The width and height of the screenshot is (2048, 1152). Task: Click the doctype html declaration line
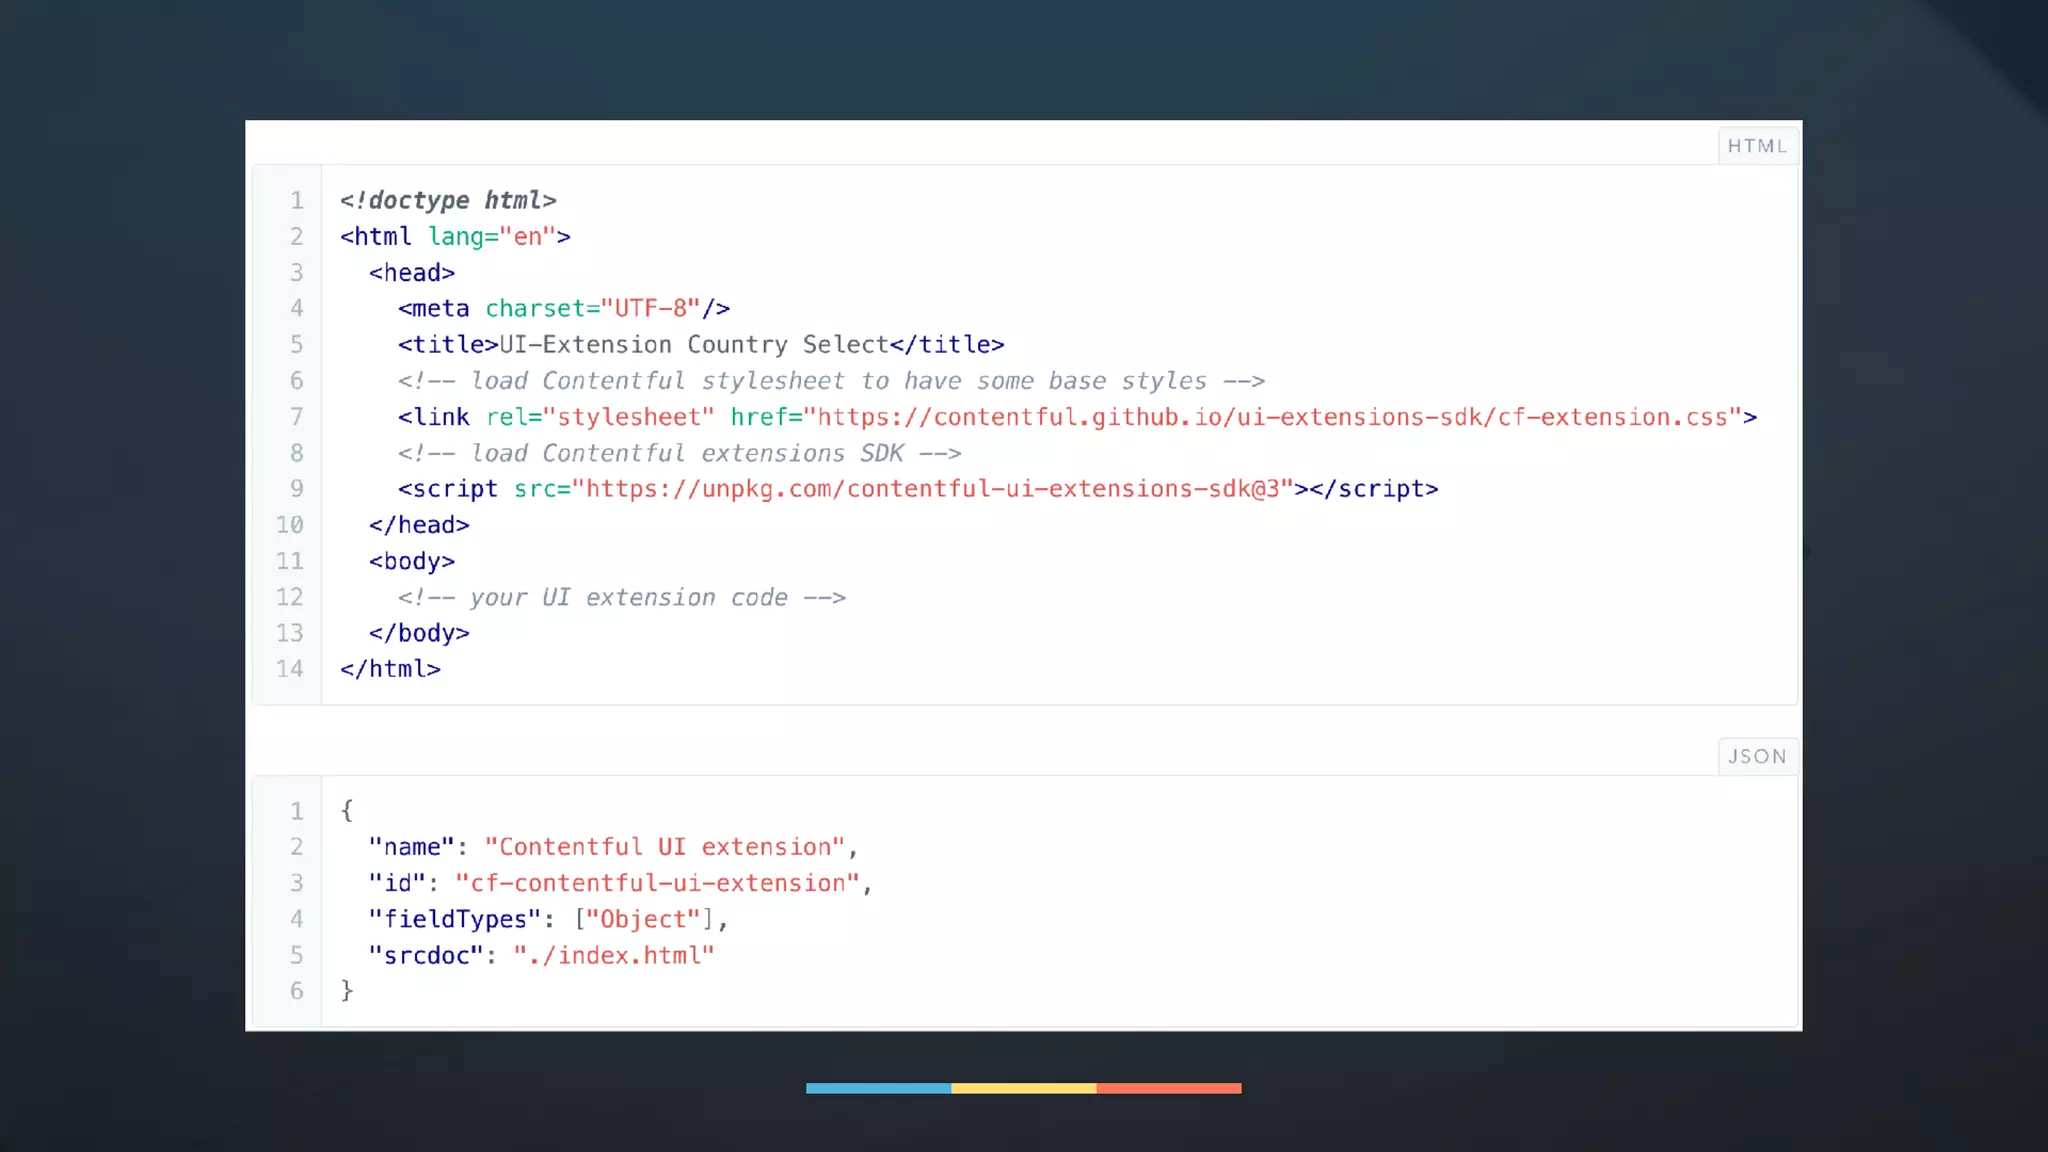[448, 200]
